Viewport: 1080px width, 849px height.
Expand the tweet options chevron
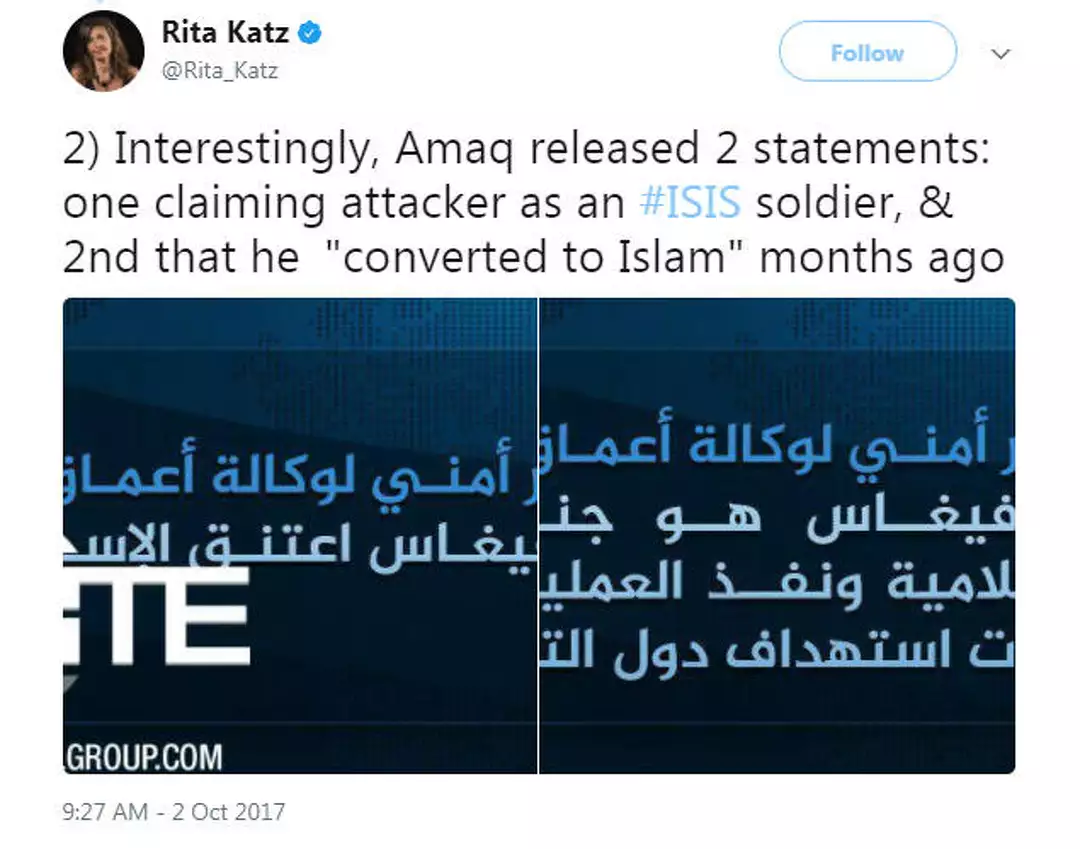[1000, 54]
